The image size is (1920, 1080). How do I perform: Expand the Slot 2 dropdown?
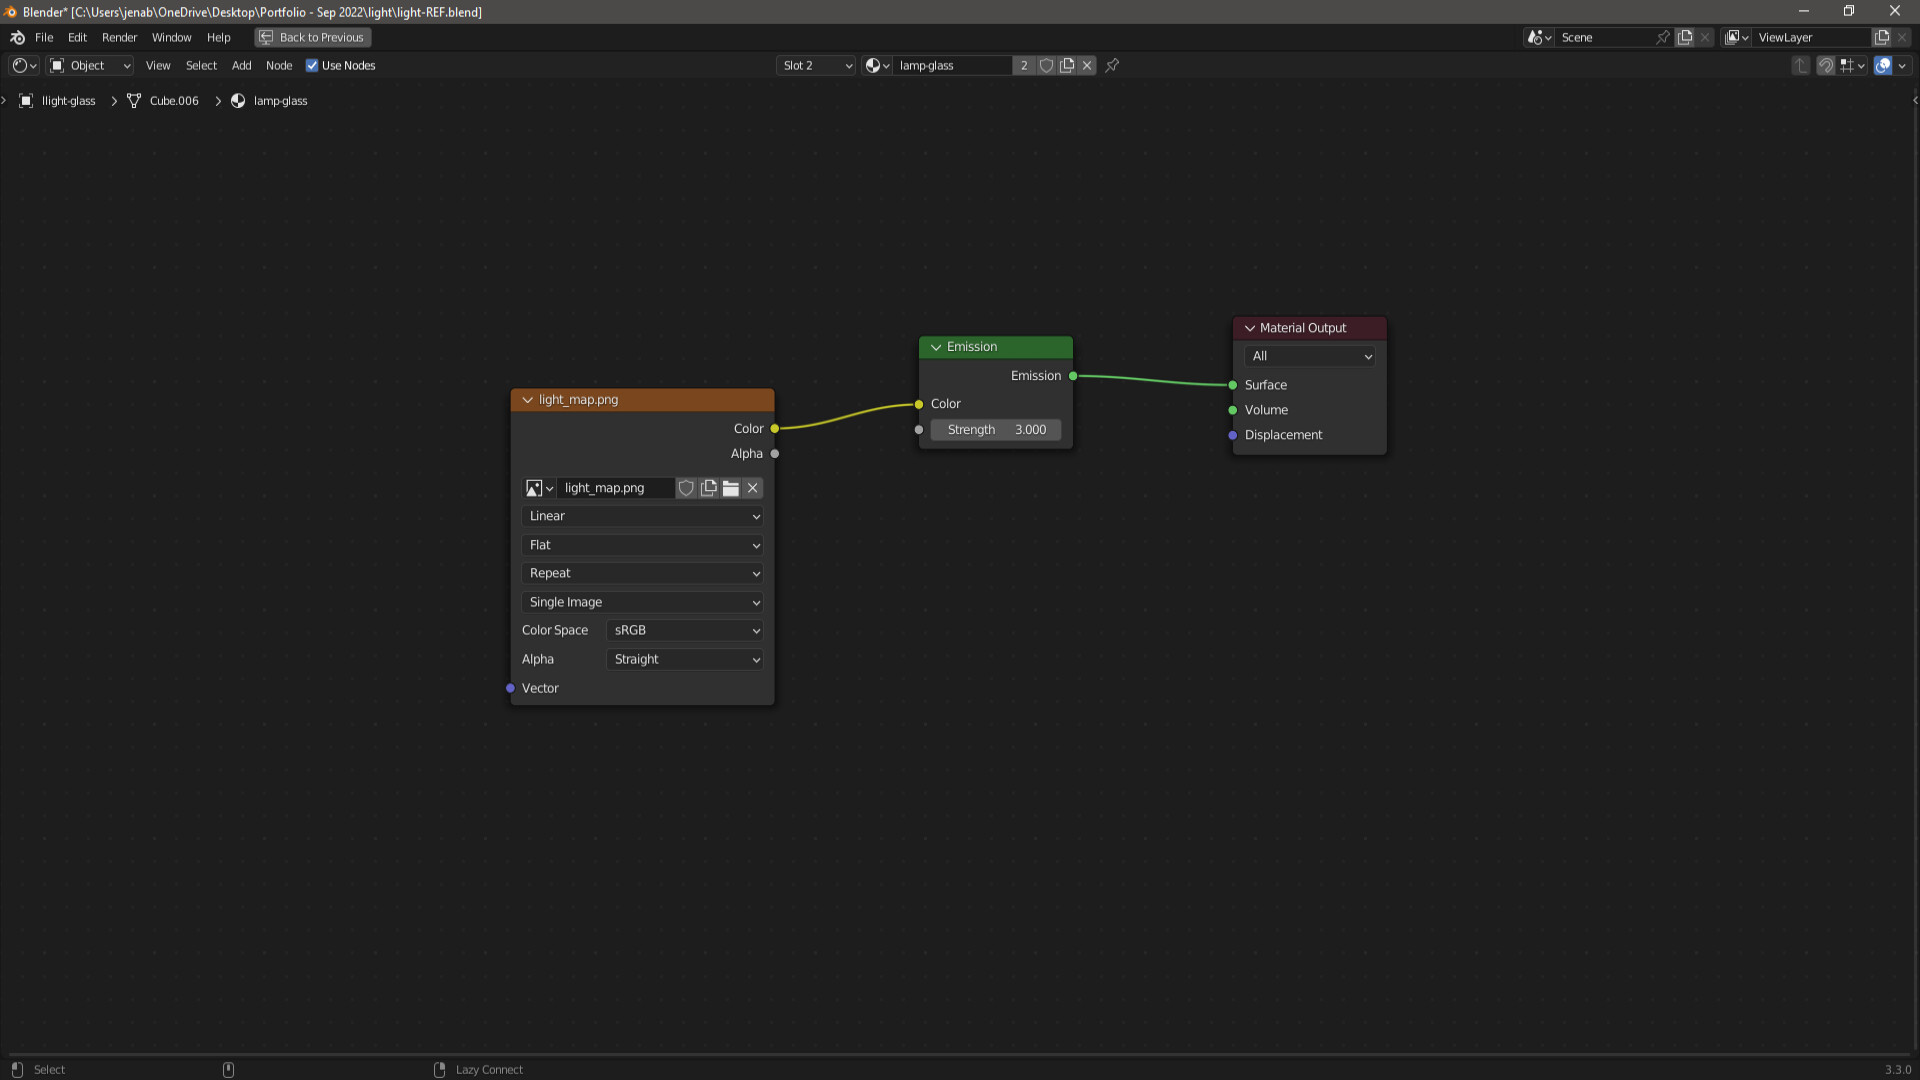click(x=816, y=66)
